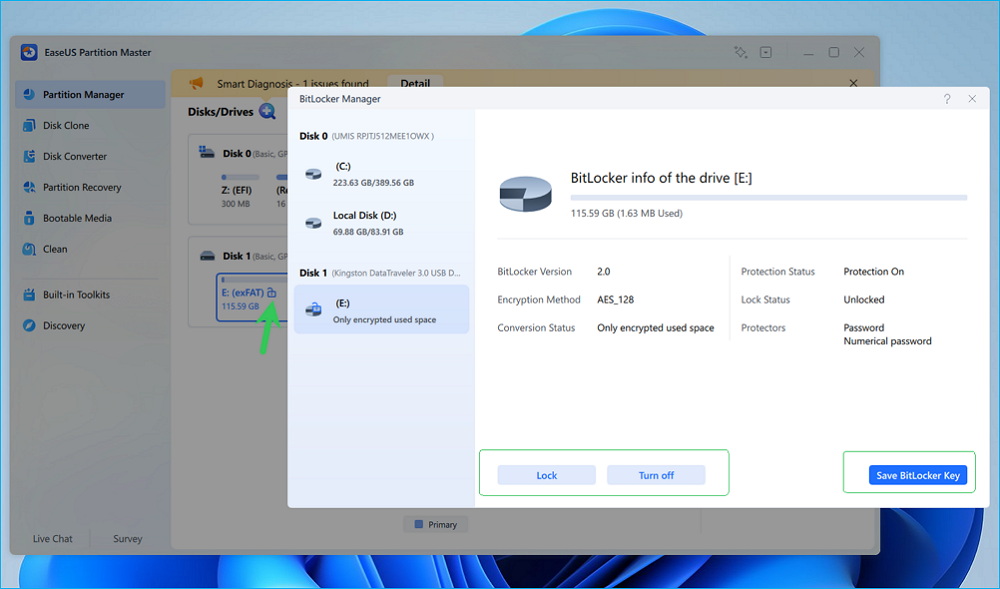1000x589 pixels.
Task: Click the drive E usage progress bar
Action: [x=768, y=198]
